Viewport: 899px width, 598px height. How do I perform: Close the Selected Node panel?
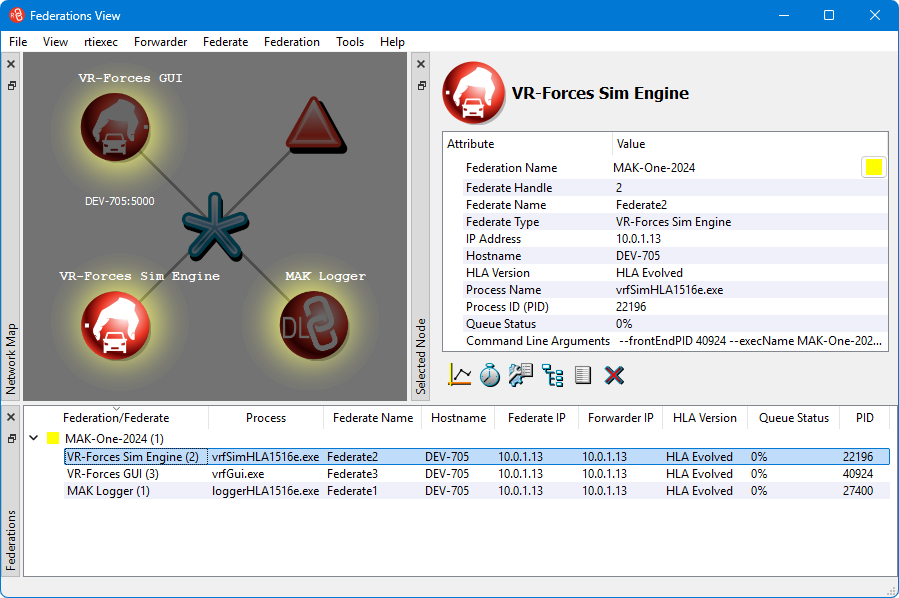[x=421, y=64]
